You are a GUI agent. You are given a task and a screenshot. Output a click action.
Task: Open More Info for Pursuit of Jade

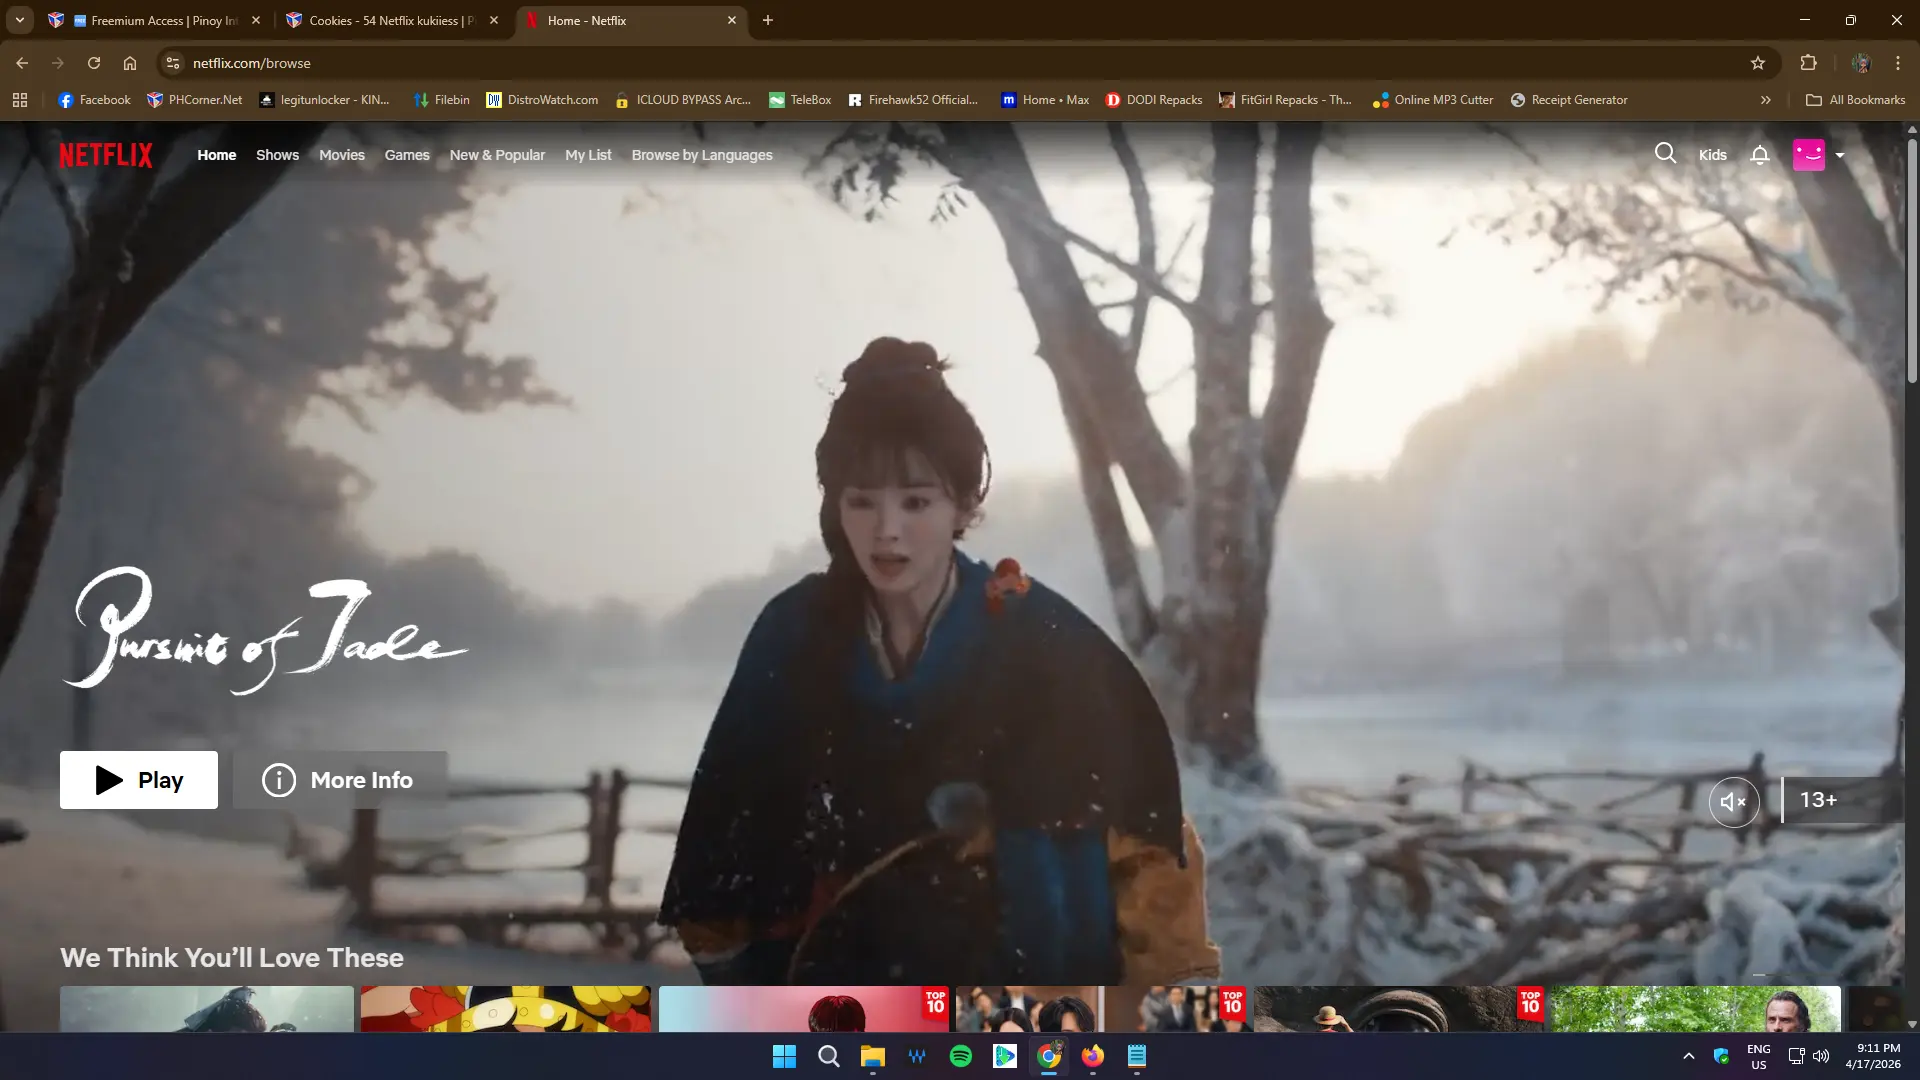click(x=340, y=780)
